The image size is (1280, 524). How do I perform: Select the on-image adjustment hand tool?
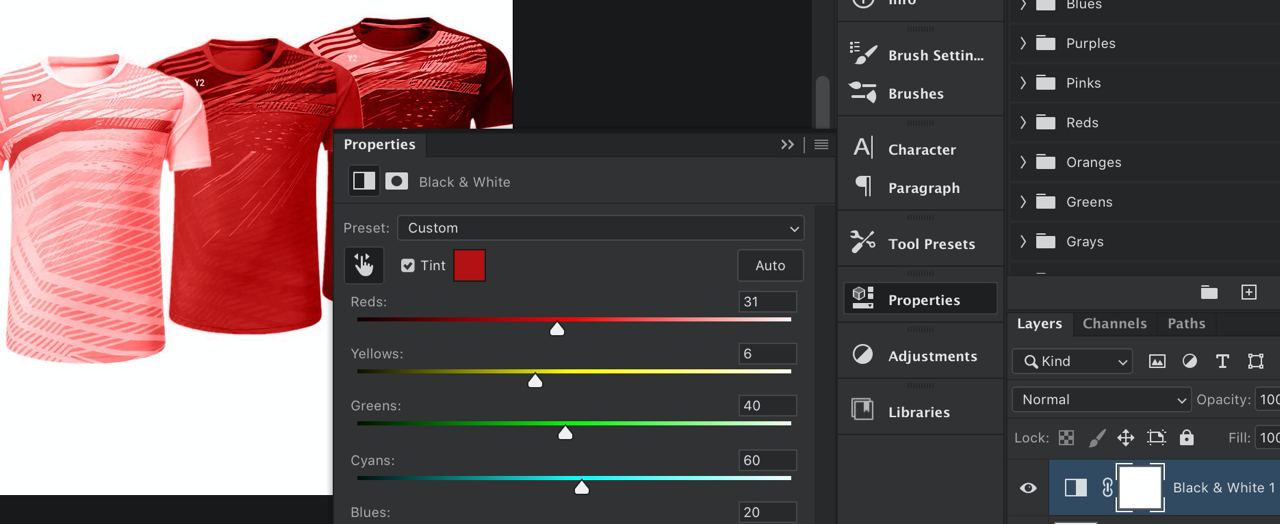pos(364,265)
